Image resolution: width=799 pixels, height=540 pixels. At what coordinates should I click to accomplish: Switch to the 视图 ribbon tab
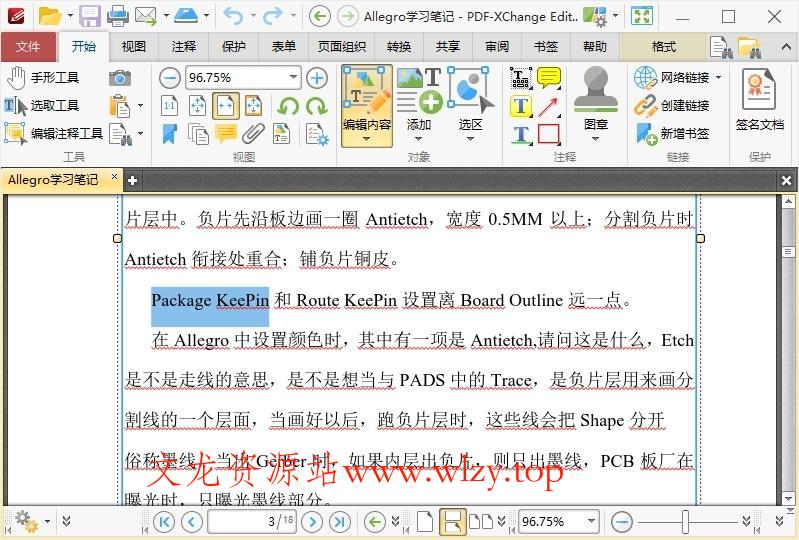click(134, 47)
